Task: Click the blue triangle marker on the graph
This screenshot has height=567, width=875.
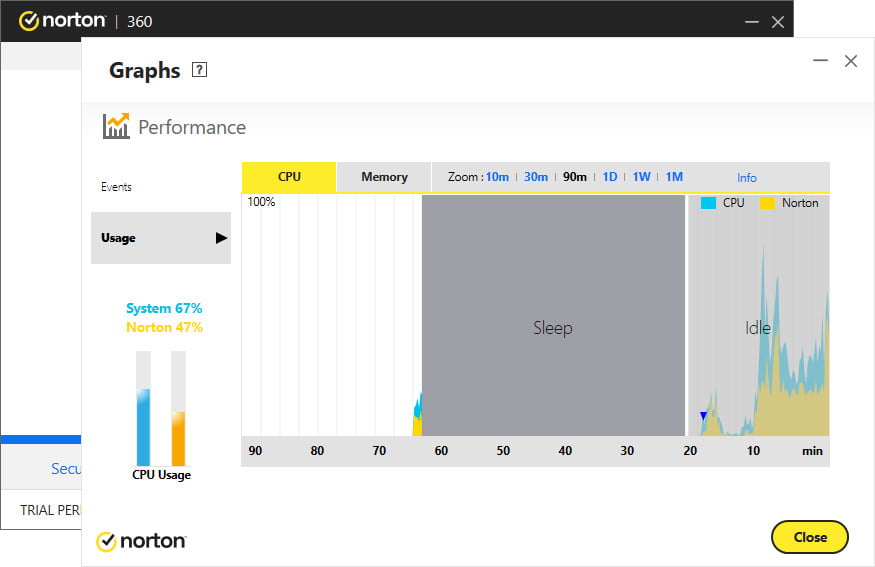Action: (x=703, y=415)
